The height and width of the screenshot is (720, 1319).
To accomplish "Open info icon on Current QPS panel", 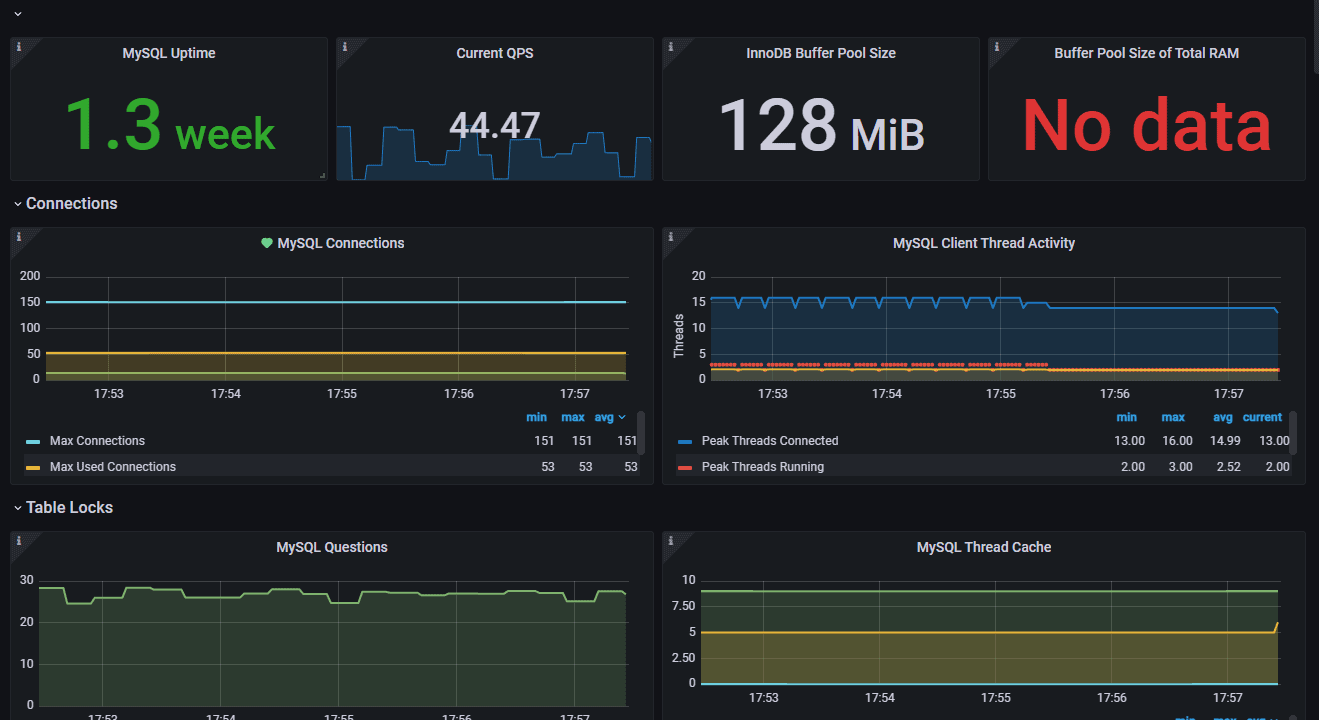I will click(x=344, y=46).
